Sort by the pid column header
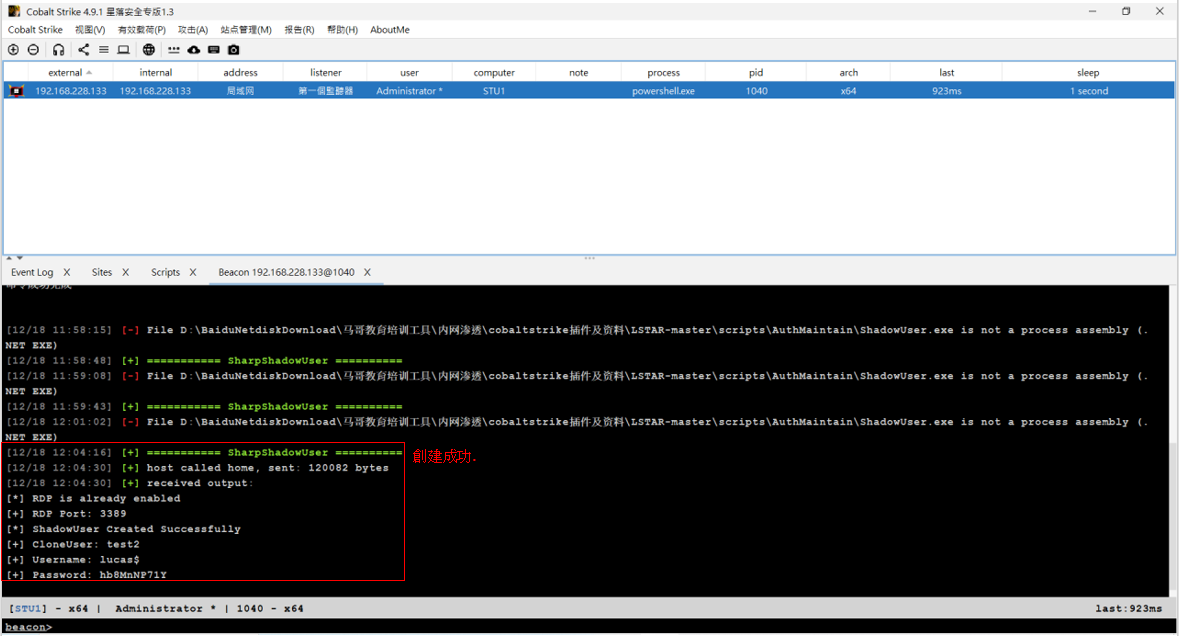The height and width of the screenshot is (636, 1179). pos(756,72)
